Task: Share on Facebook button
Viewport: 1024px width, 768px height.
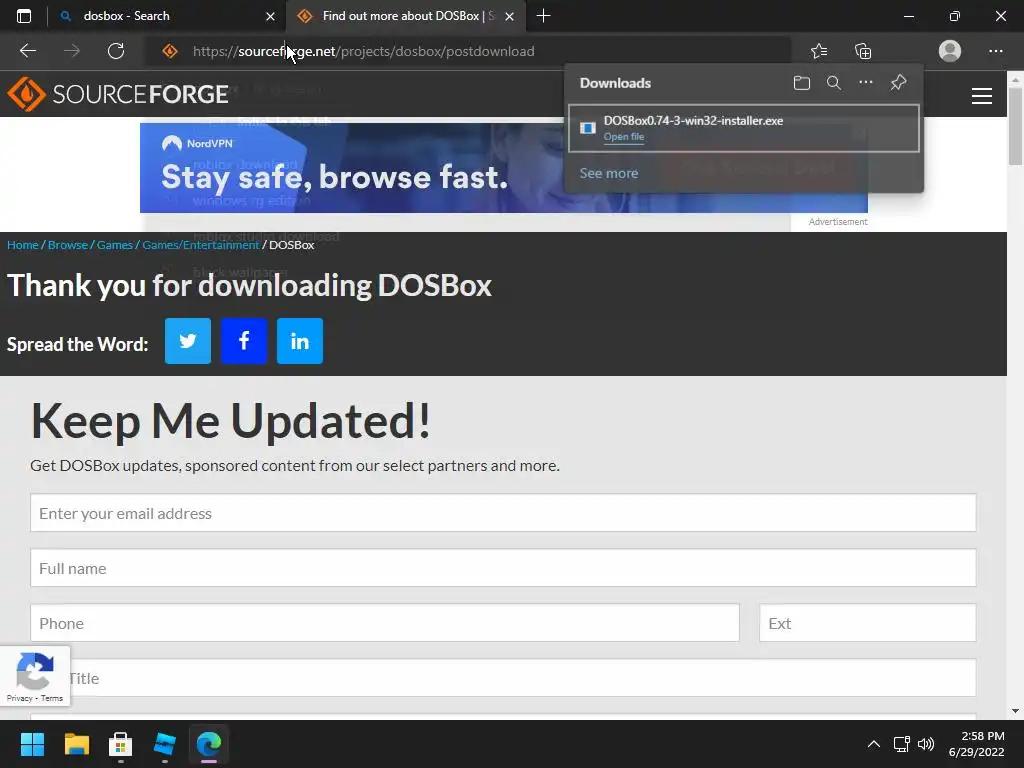Action: (x=244, y=341)
